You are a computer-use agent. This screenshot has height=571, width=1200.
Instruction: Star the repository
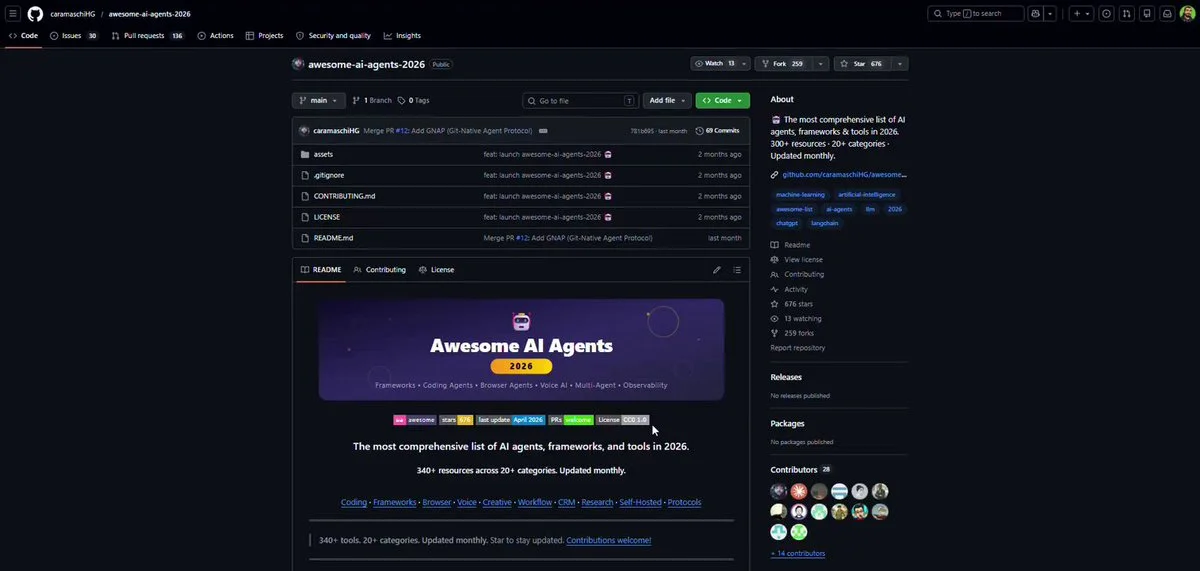point(861,64)
